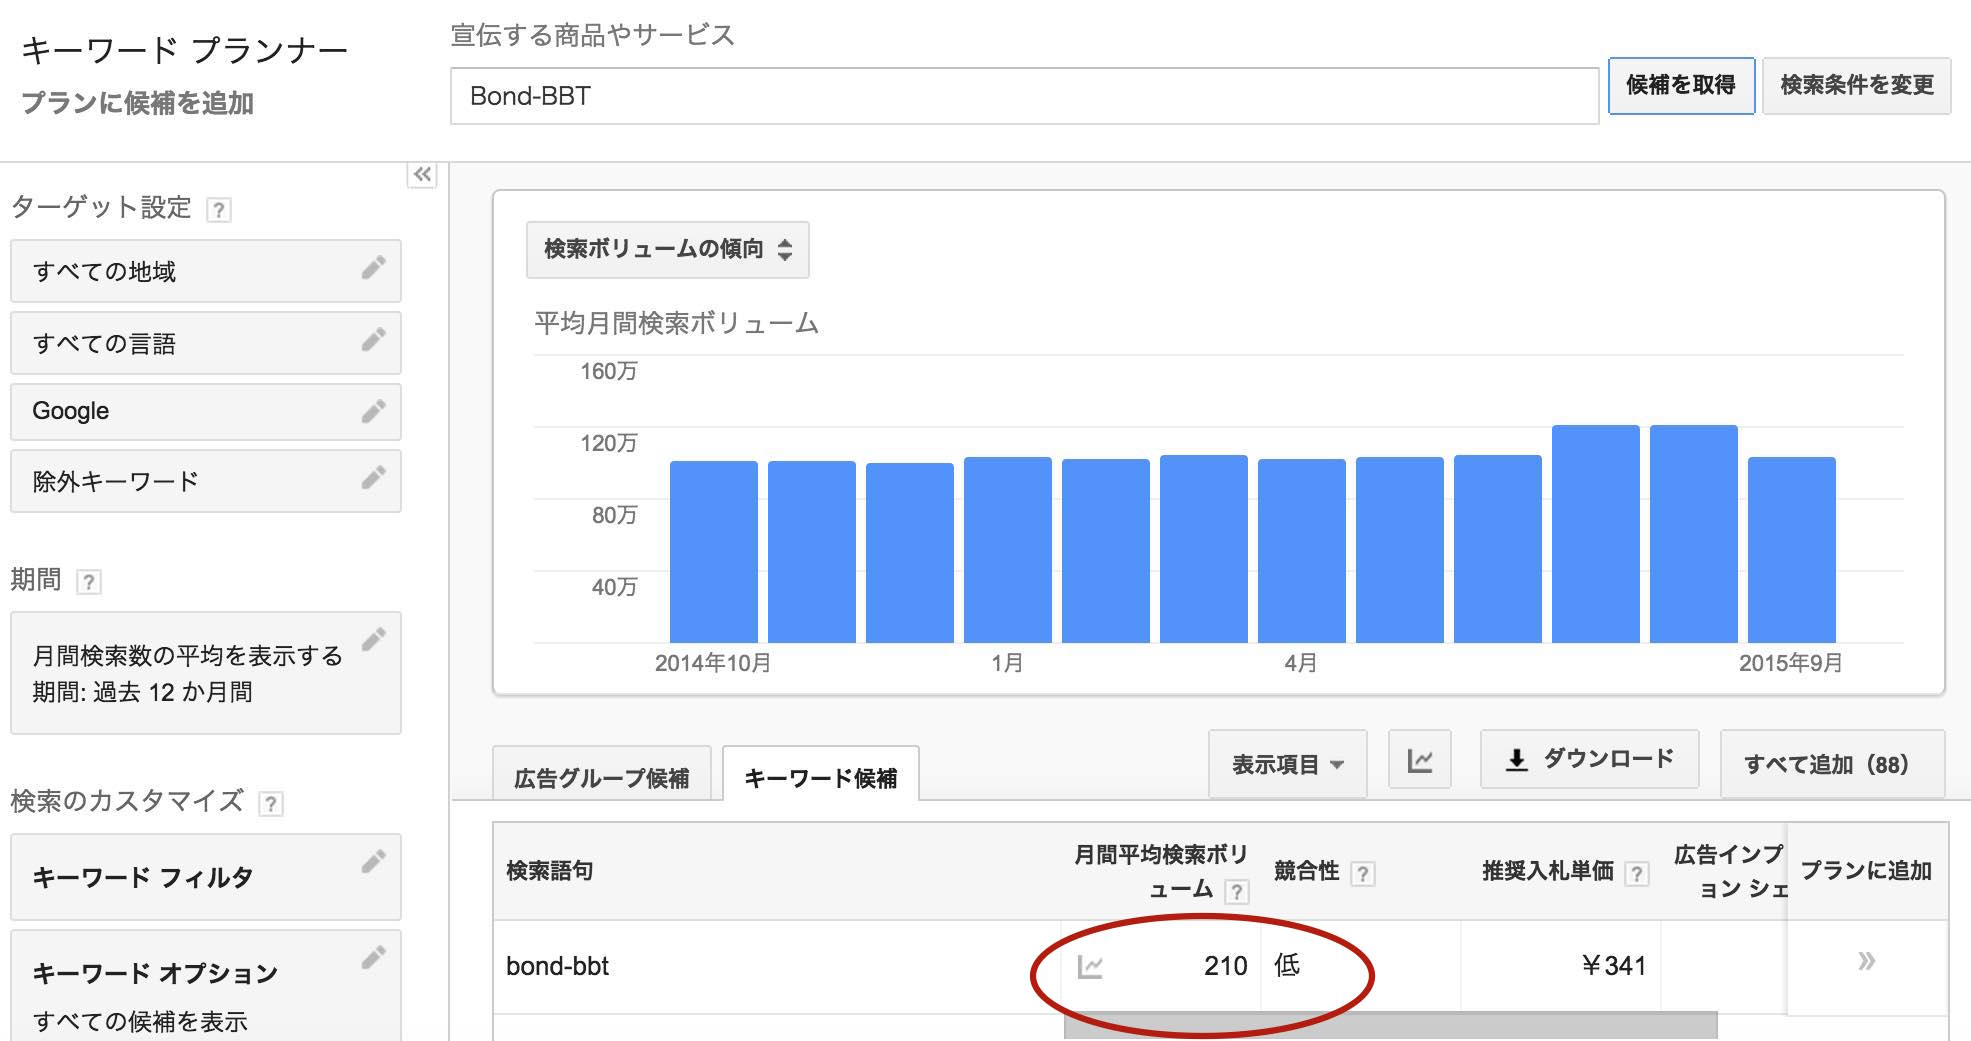Click the 2014年10月 bar in chart
Image resolution: width=1971 pixels, height=1041 pixels.
(x=713, y=552)
